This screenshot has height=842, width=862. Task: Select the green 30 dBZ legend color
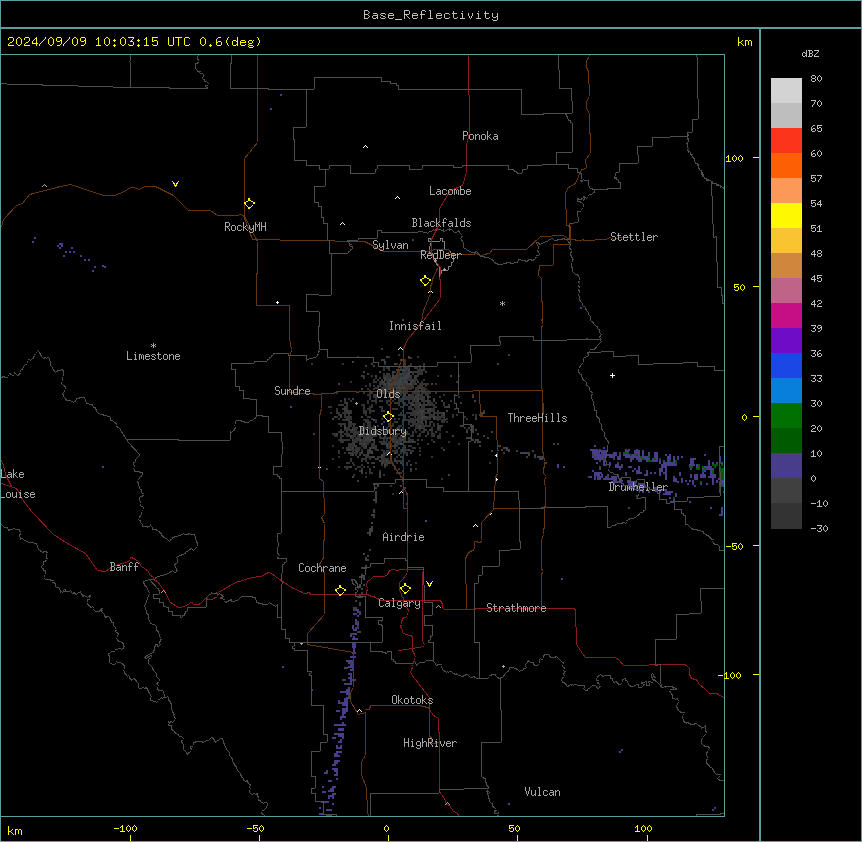(x=786, y=416)
